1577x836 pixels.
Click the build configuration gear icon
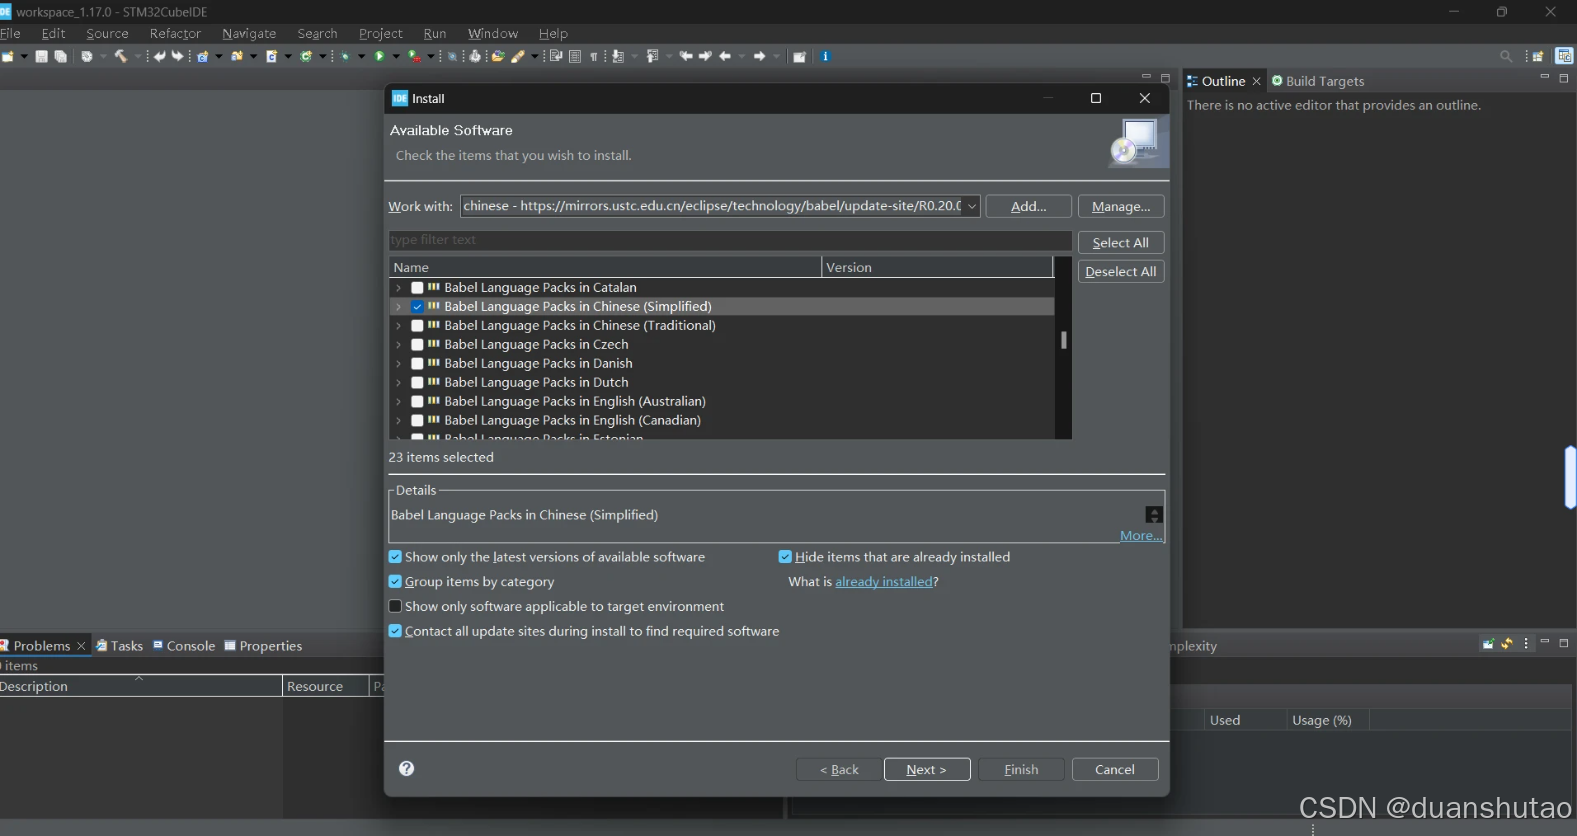click(87, 56)
